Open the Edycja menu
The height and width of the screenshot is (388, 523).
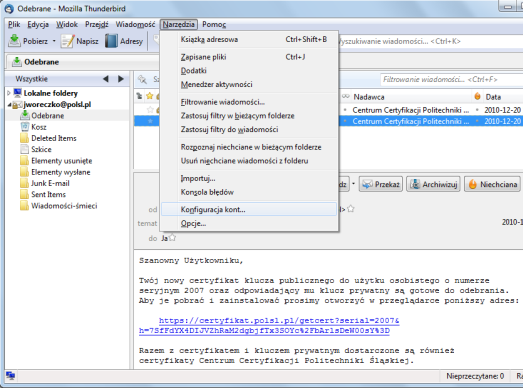[x=38, y=24]
